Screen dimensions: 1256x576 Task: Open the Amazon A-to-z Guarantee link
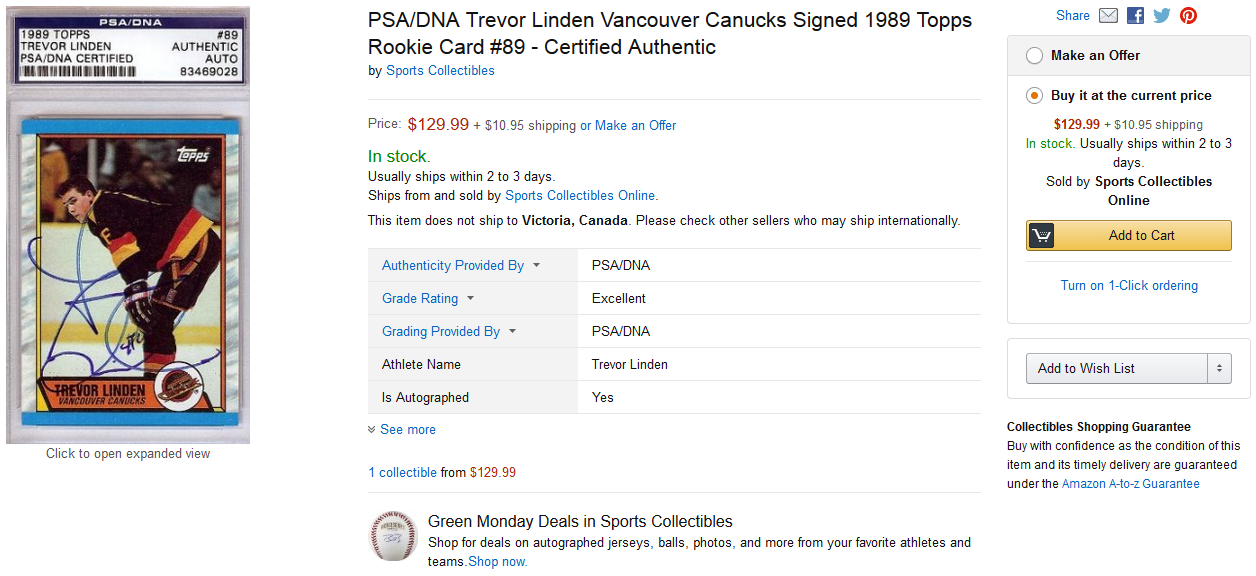(1130, 484)
